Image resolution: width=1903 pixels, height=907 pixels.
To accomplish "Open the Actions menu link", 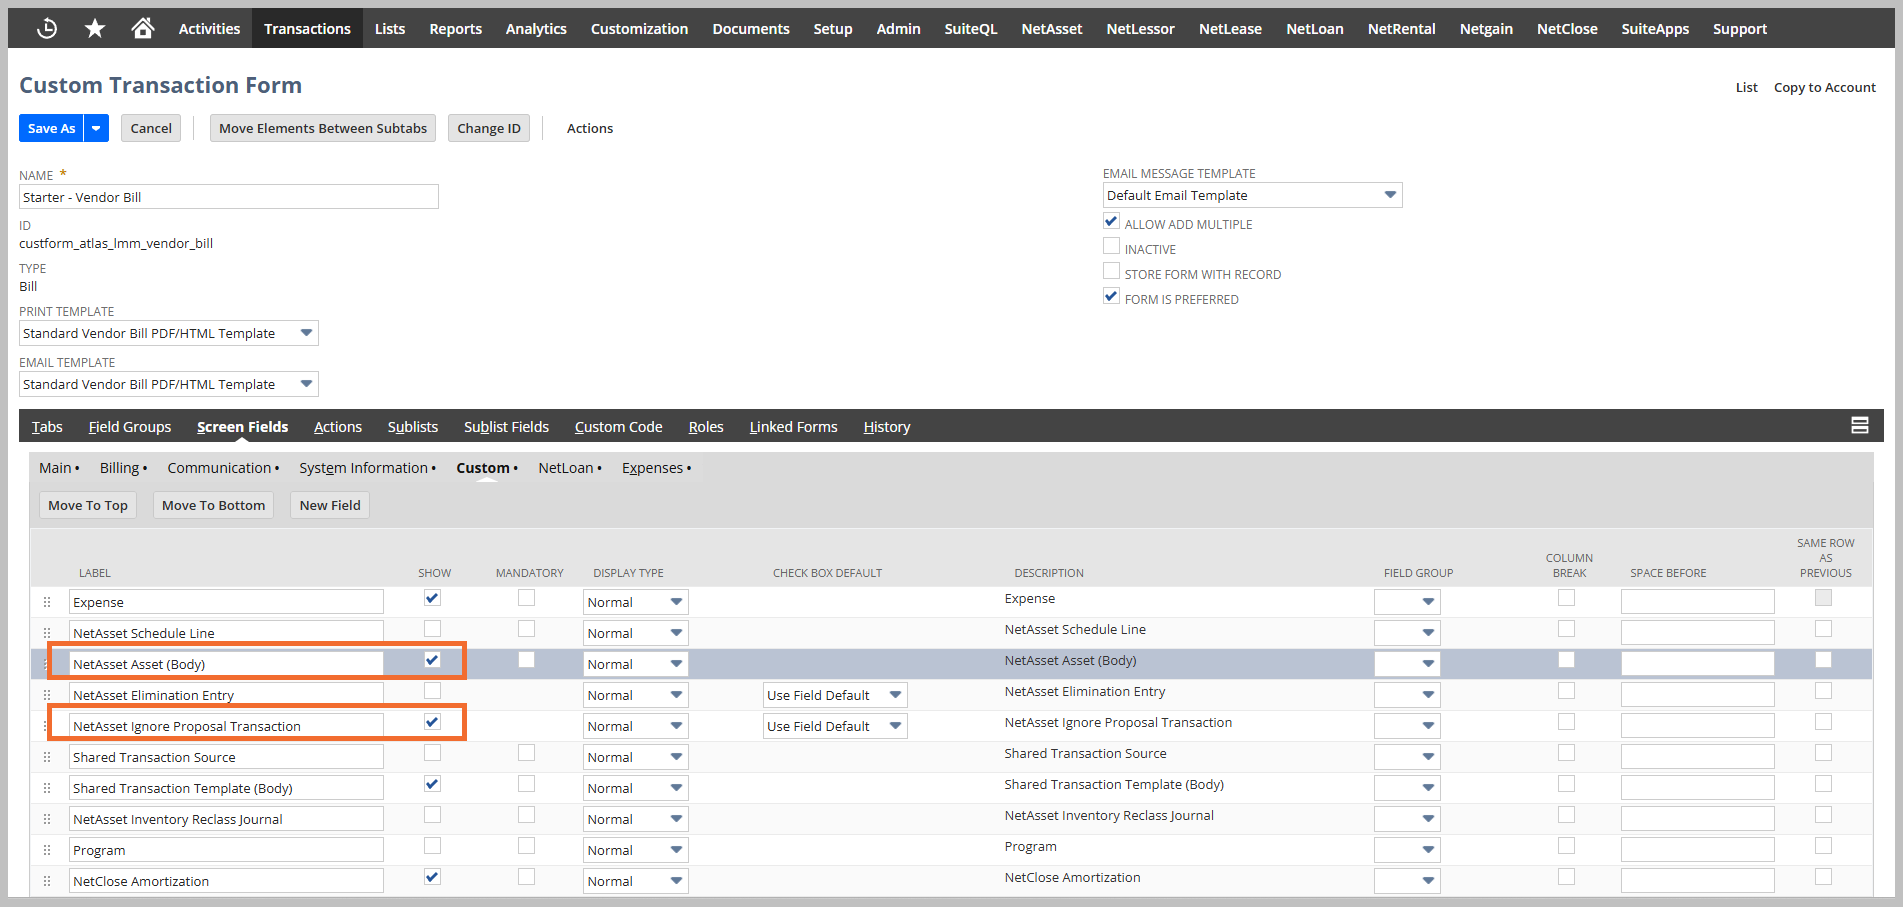I will click(590, 128).
